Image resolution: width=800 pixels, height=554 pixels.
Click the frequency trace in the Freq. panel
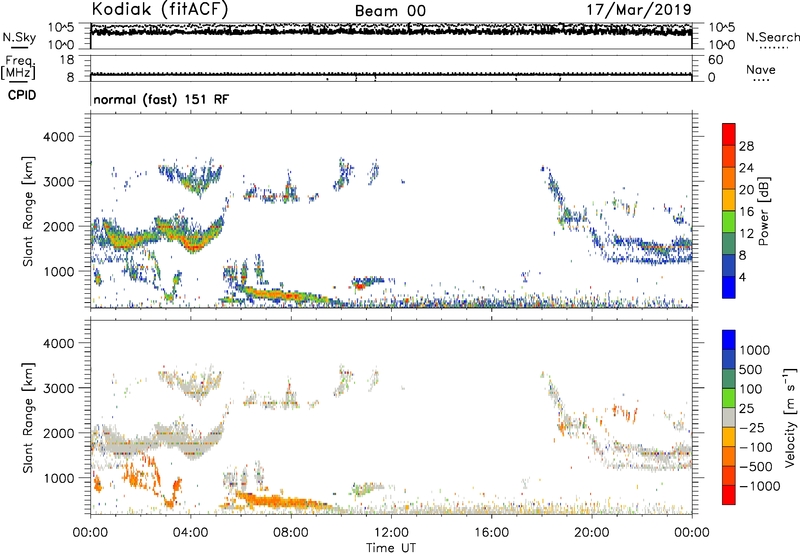pyautogui.click(x=391, y=74)
